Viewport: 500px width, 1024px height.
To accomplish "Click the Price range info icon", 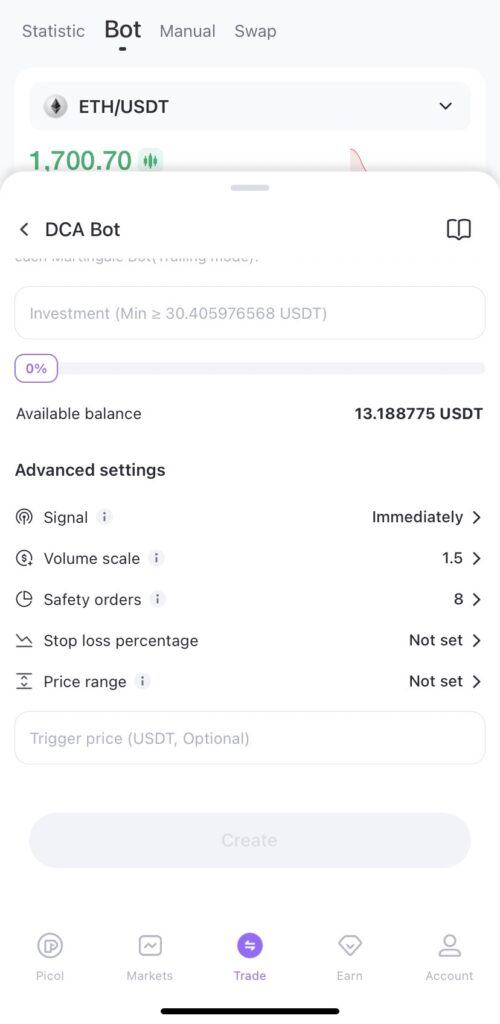I will click(x=142, y=682).
